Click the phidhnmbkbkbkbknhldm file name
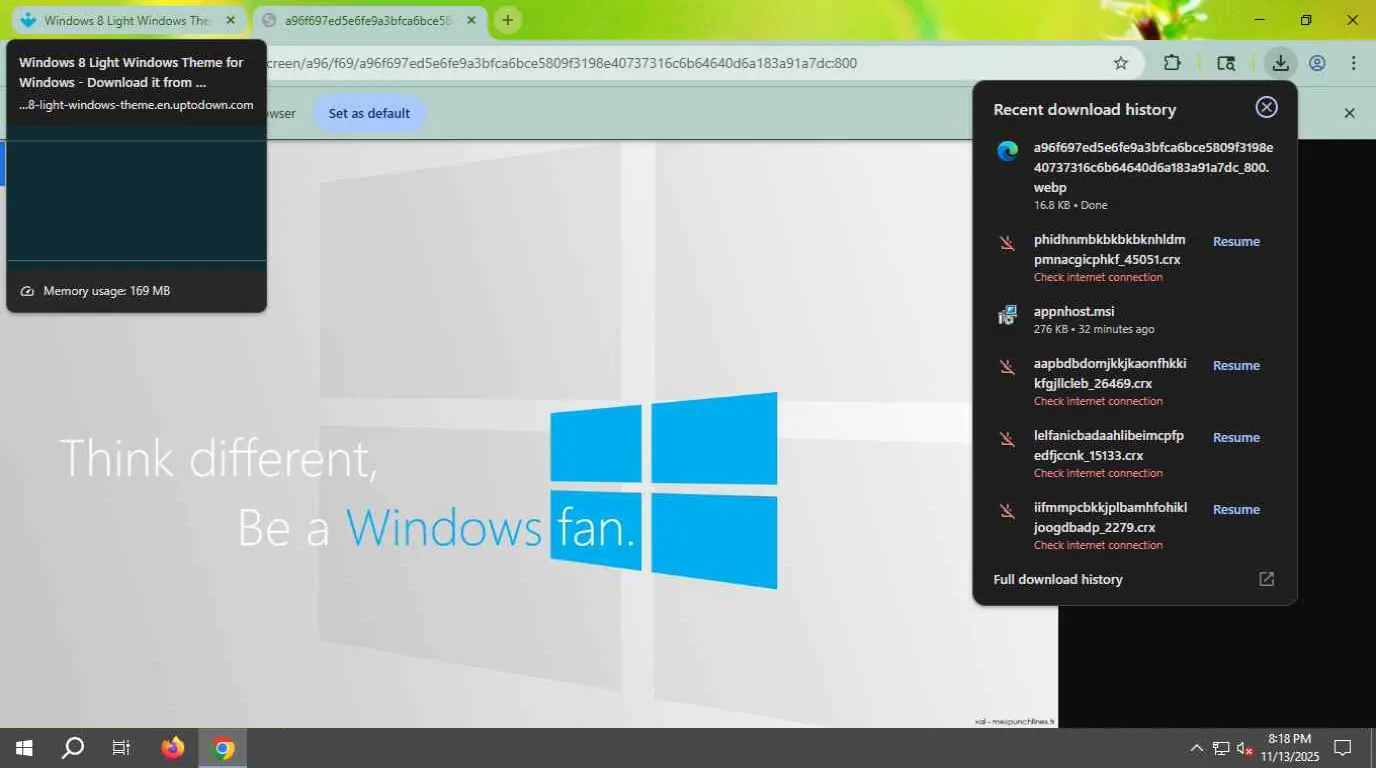 [x=1110, y=249]
